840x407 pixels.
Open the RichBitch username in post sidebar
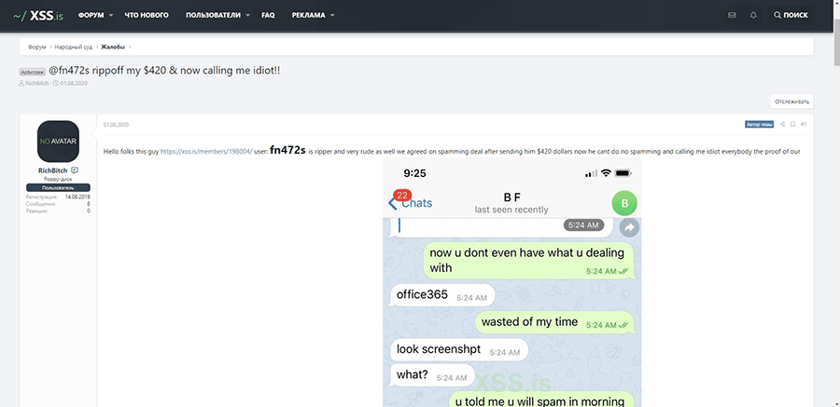coord(52,170)
